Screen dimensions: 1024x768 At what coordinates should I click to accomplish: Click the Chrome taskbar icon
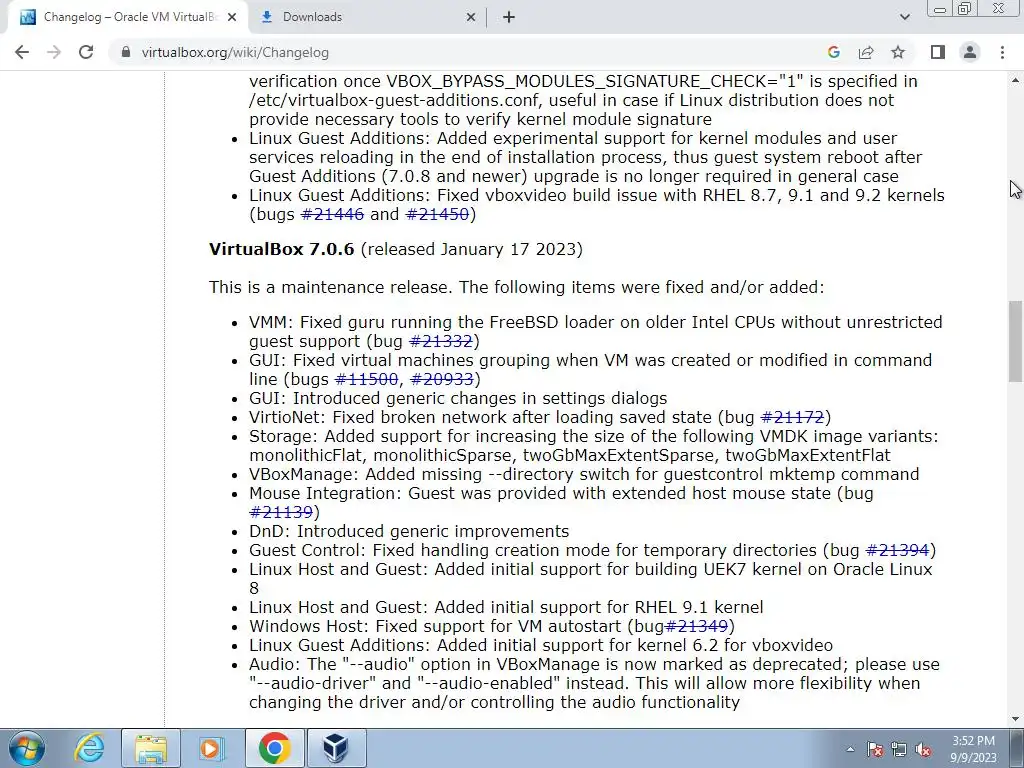coord(274,748)
